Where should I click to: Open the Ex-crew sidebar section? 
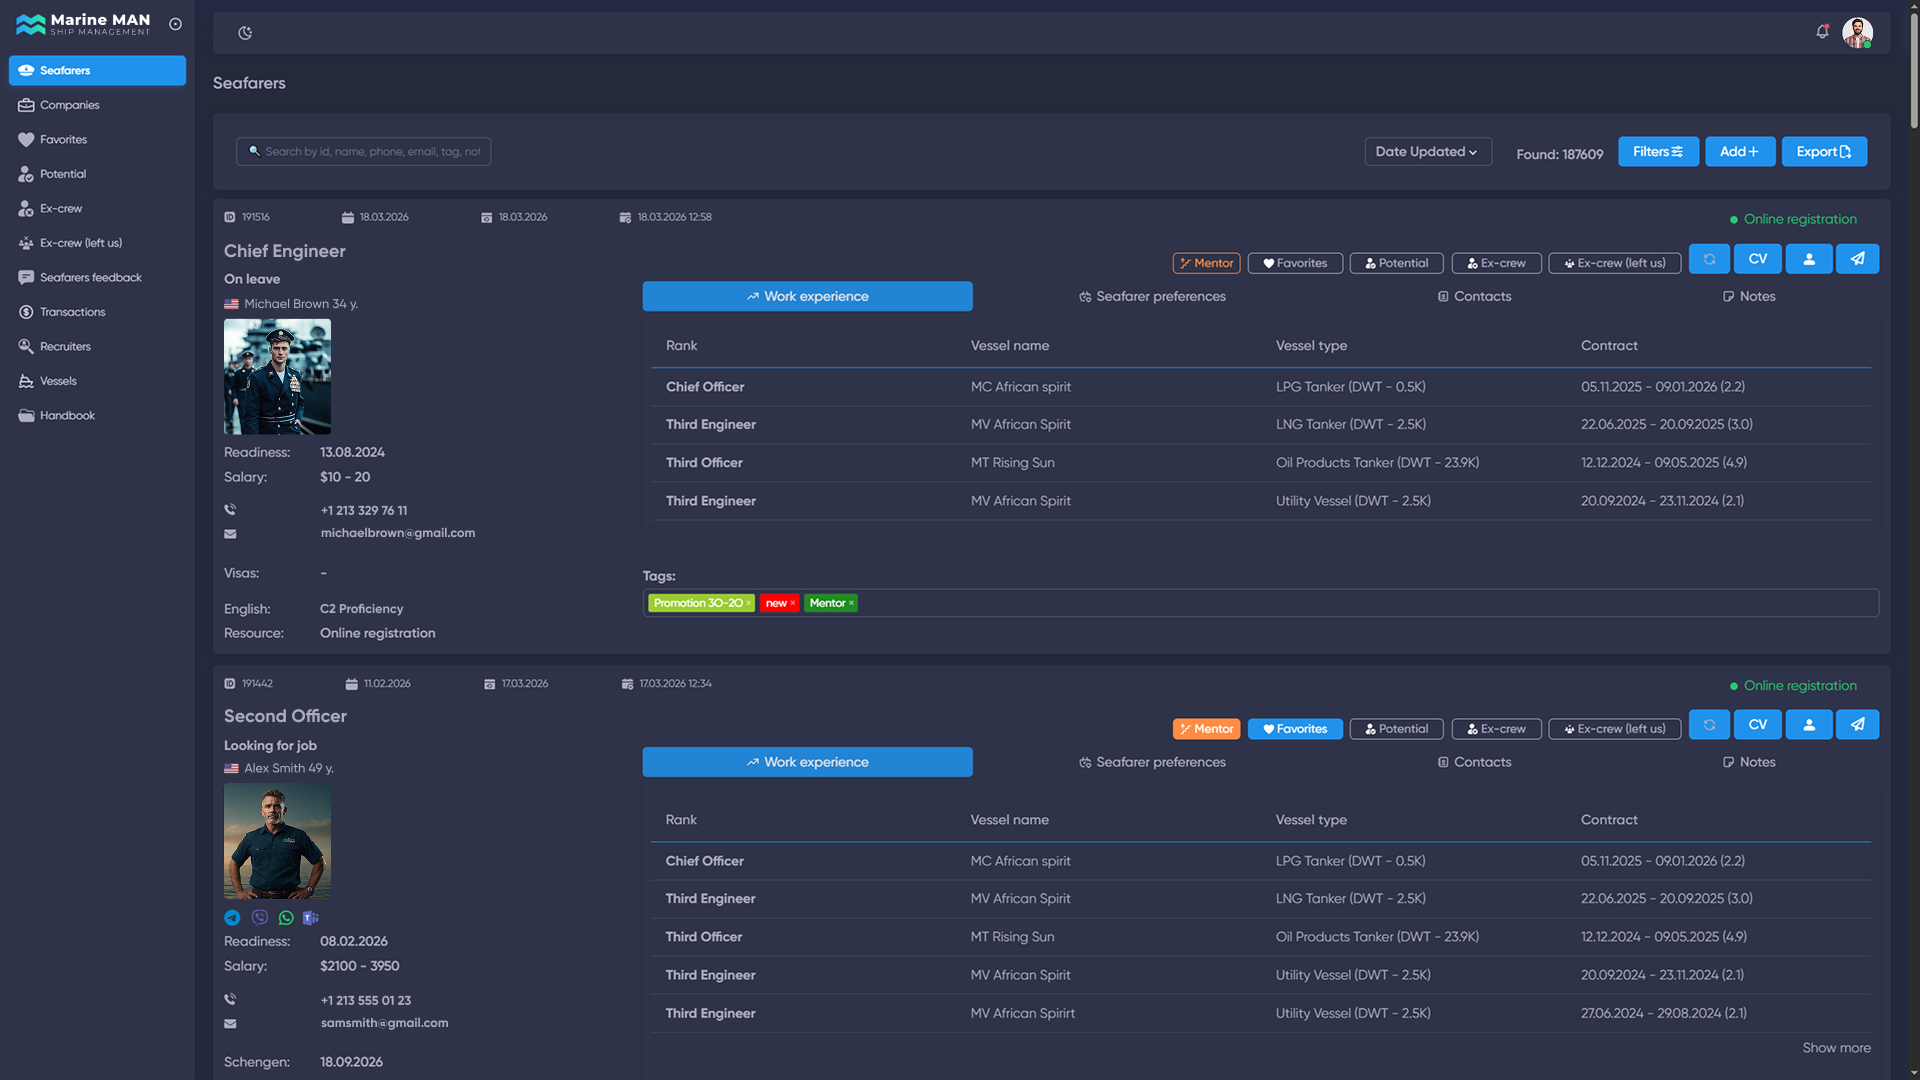[97, 209]
